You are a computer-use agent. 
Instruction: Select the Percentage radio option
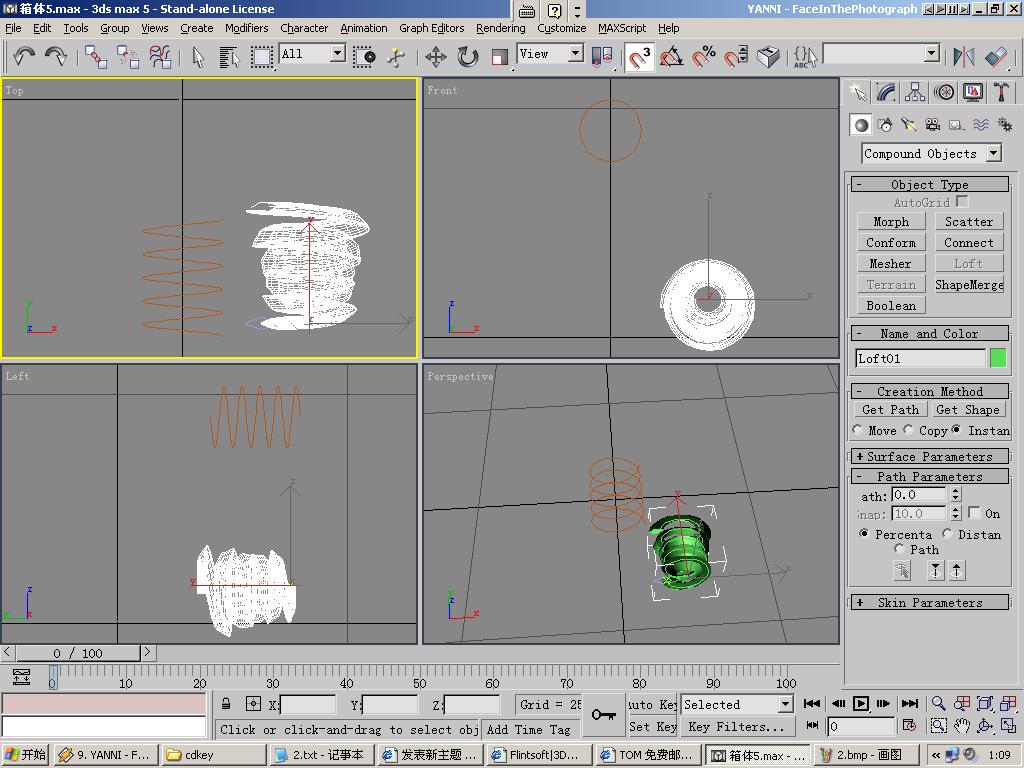click(x=864, y=534)
